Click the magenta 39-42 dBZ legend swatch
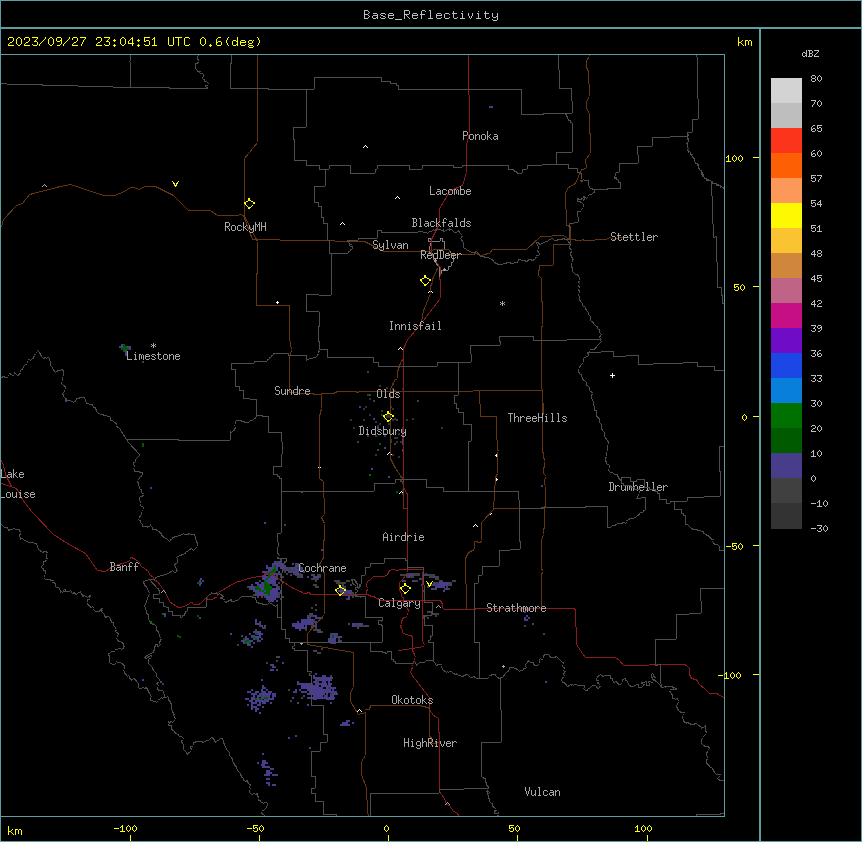862x842 pixels. coord(786,315)
